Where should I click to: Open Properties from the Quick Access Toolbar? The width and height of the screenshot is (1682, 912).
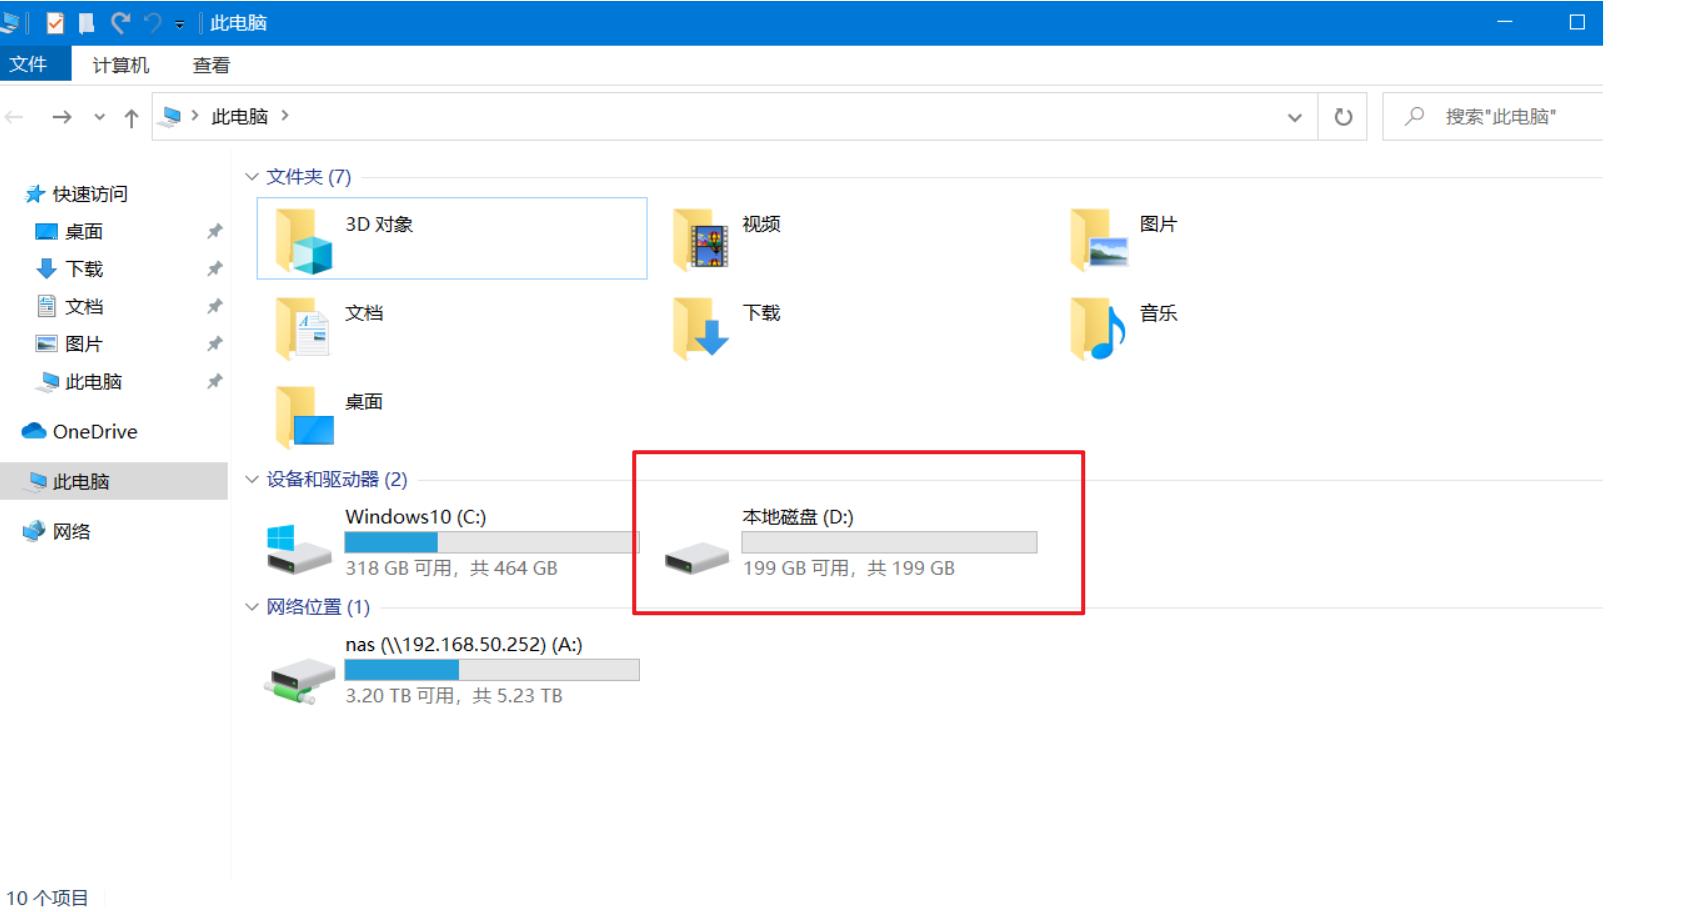(55, 22)
